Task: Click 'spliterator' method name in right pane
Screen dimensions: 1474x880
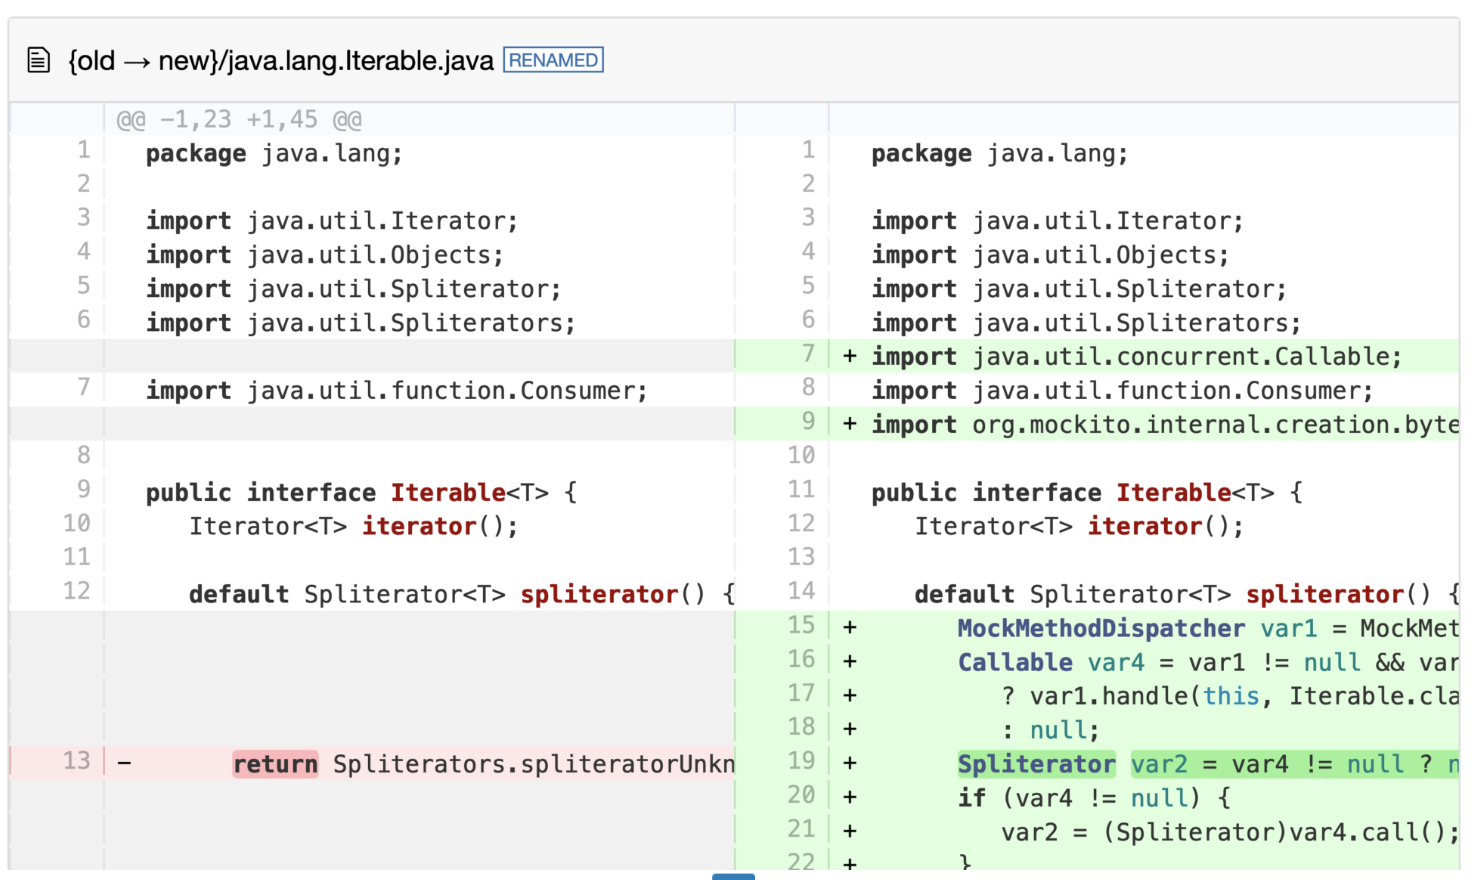Action: [1324, 595]
